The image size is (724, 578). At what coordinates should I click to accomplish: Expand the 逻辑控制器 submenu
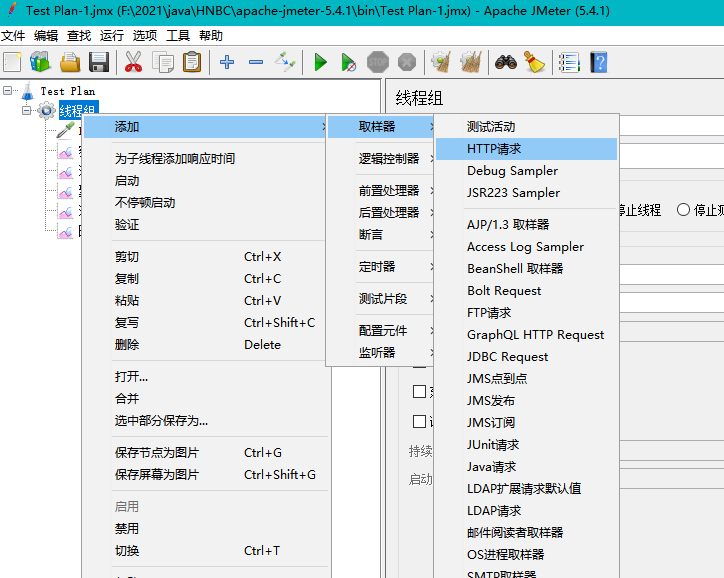tap(381, 159)
